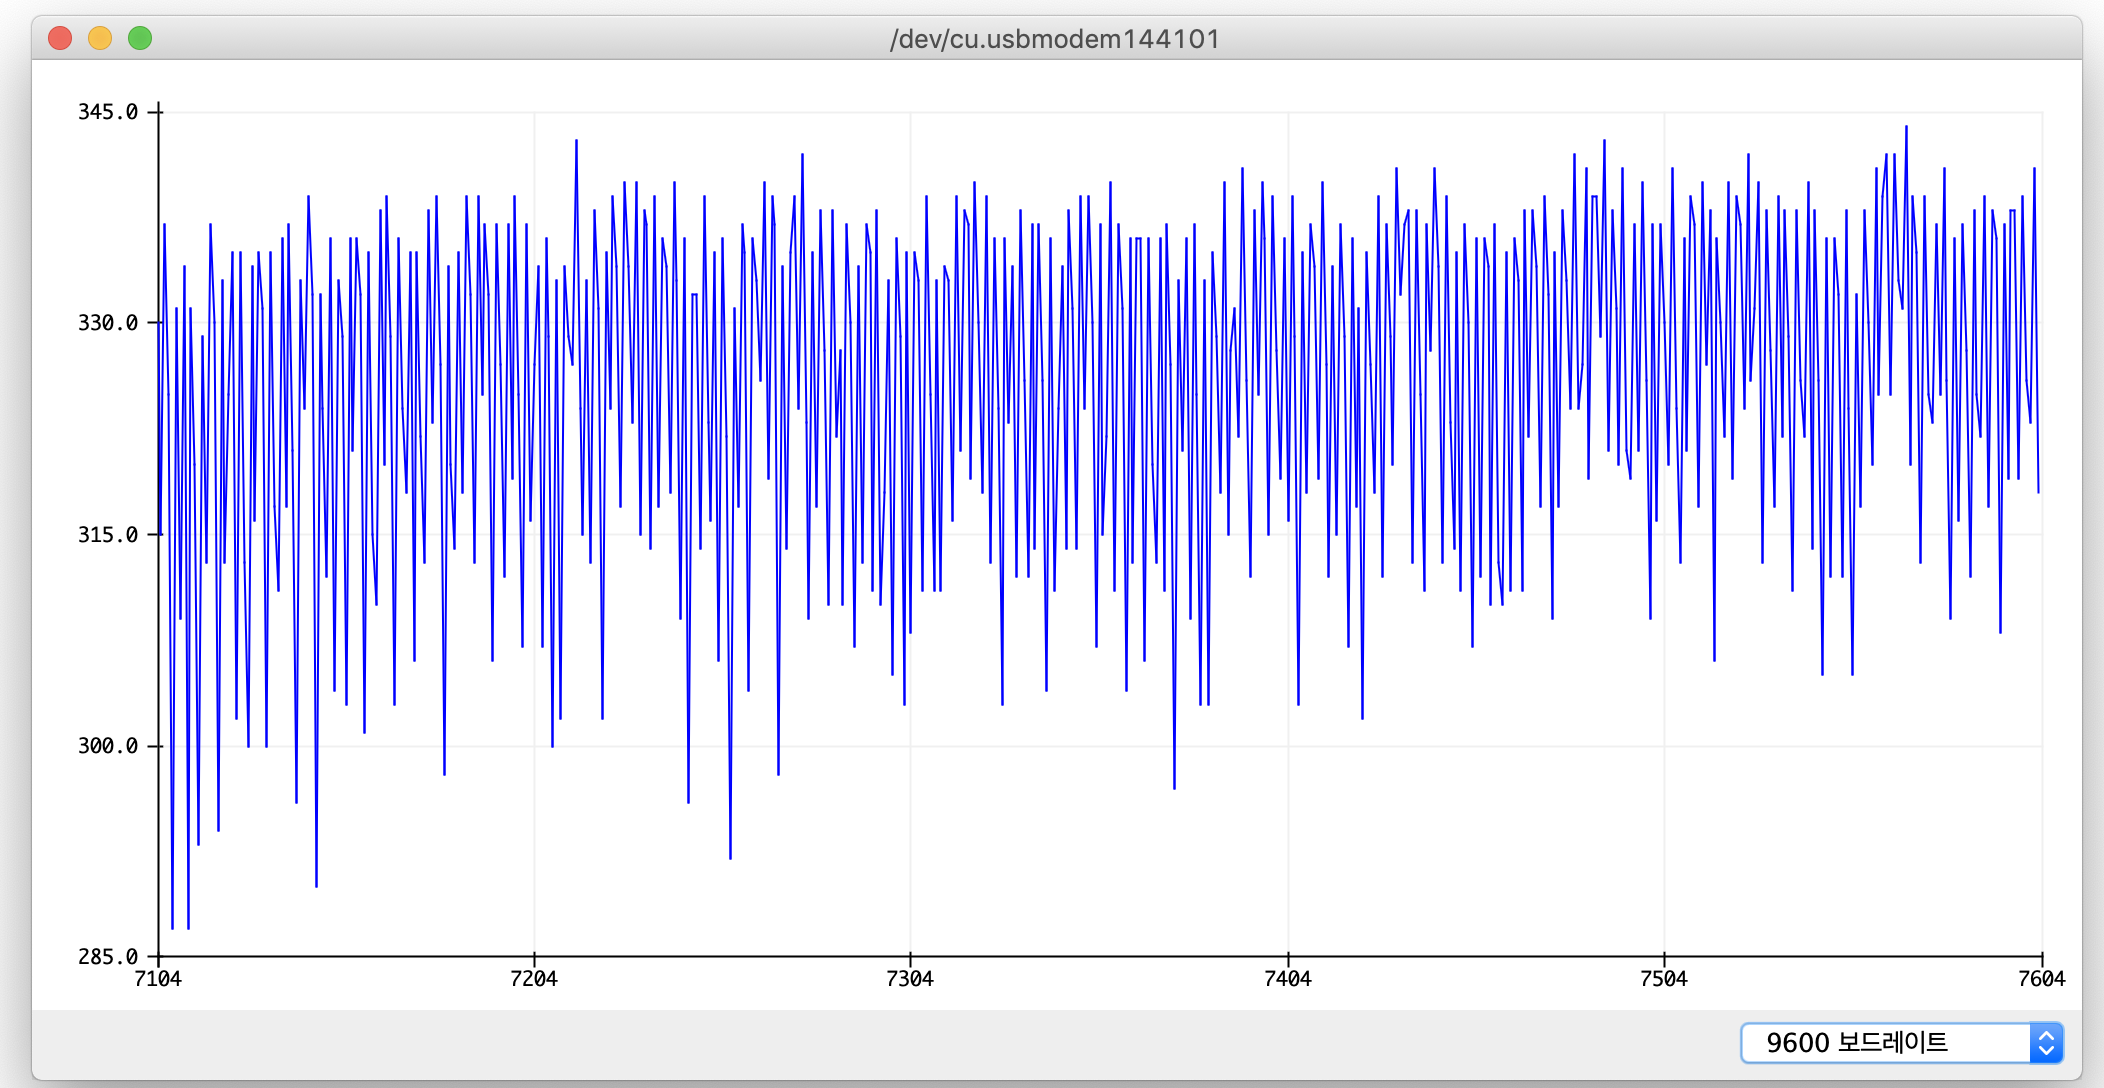This screenshot has height=1088, width=2104.
Task: Click the 300.0 y-axis label
Action: [108, 746]
